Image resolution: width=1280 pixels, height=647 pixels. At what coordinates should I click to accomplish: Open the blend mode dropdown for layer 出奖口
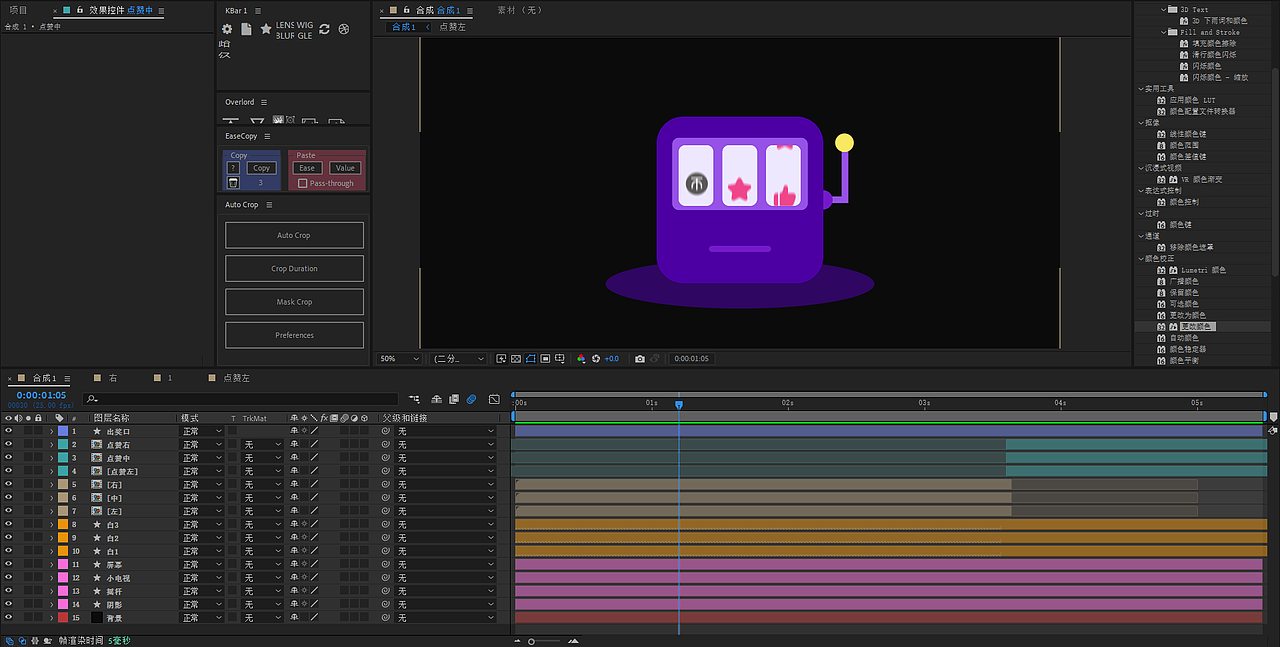tap(201, 431)
